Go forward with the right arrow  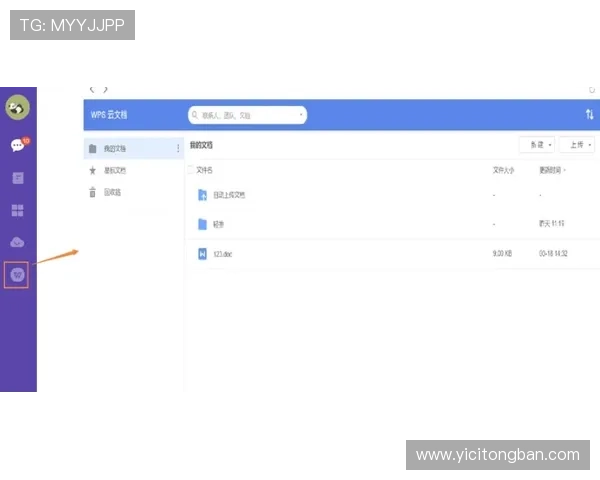pos(105,90)
